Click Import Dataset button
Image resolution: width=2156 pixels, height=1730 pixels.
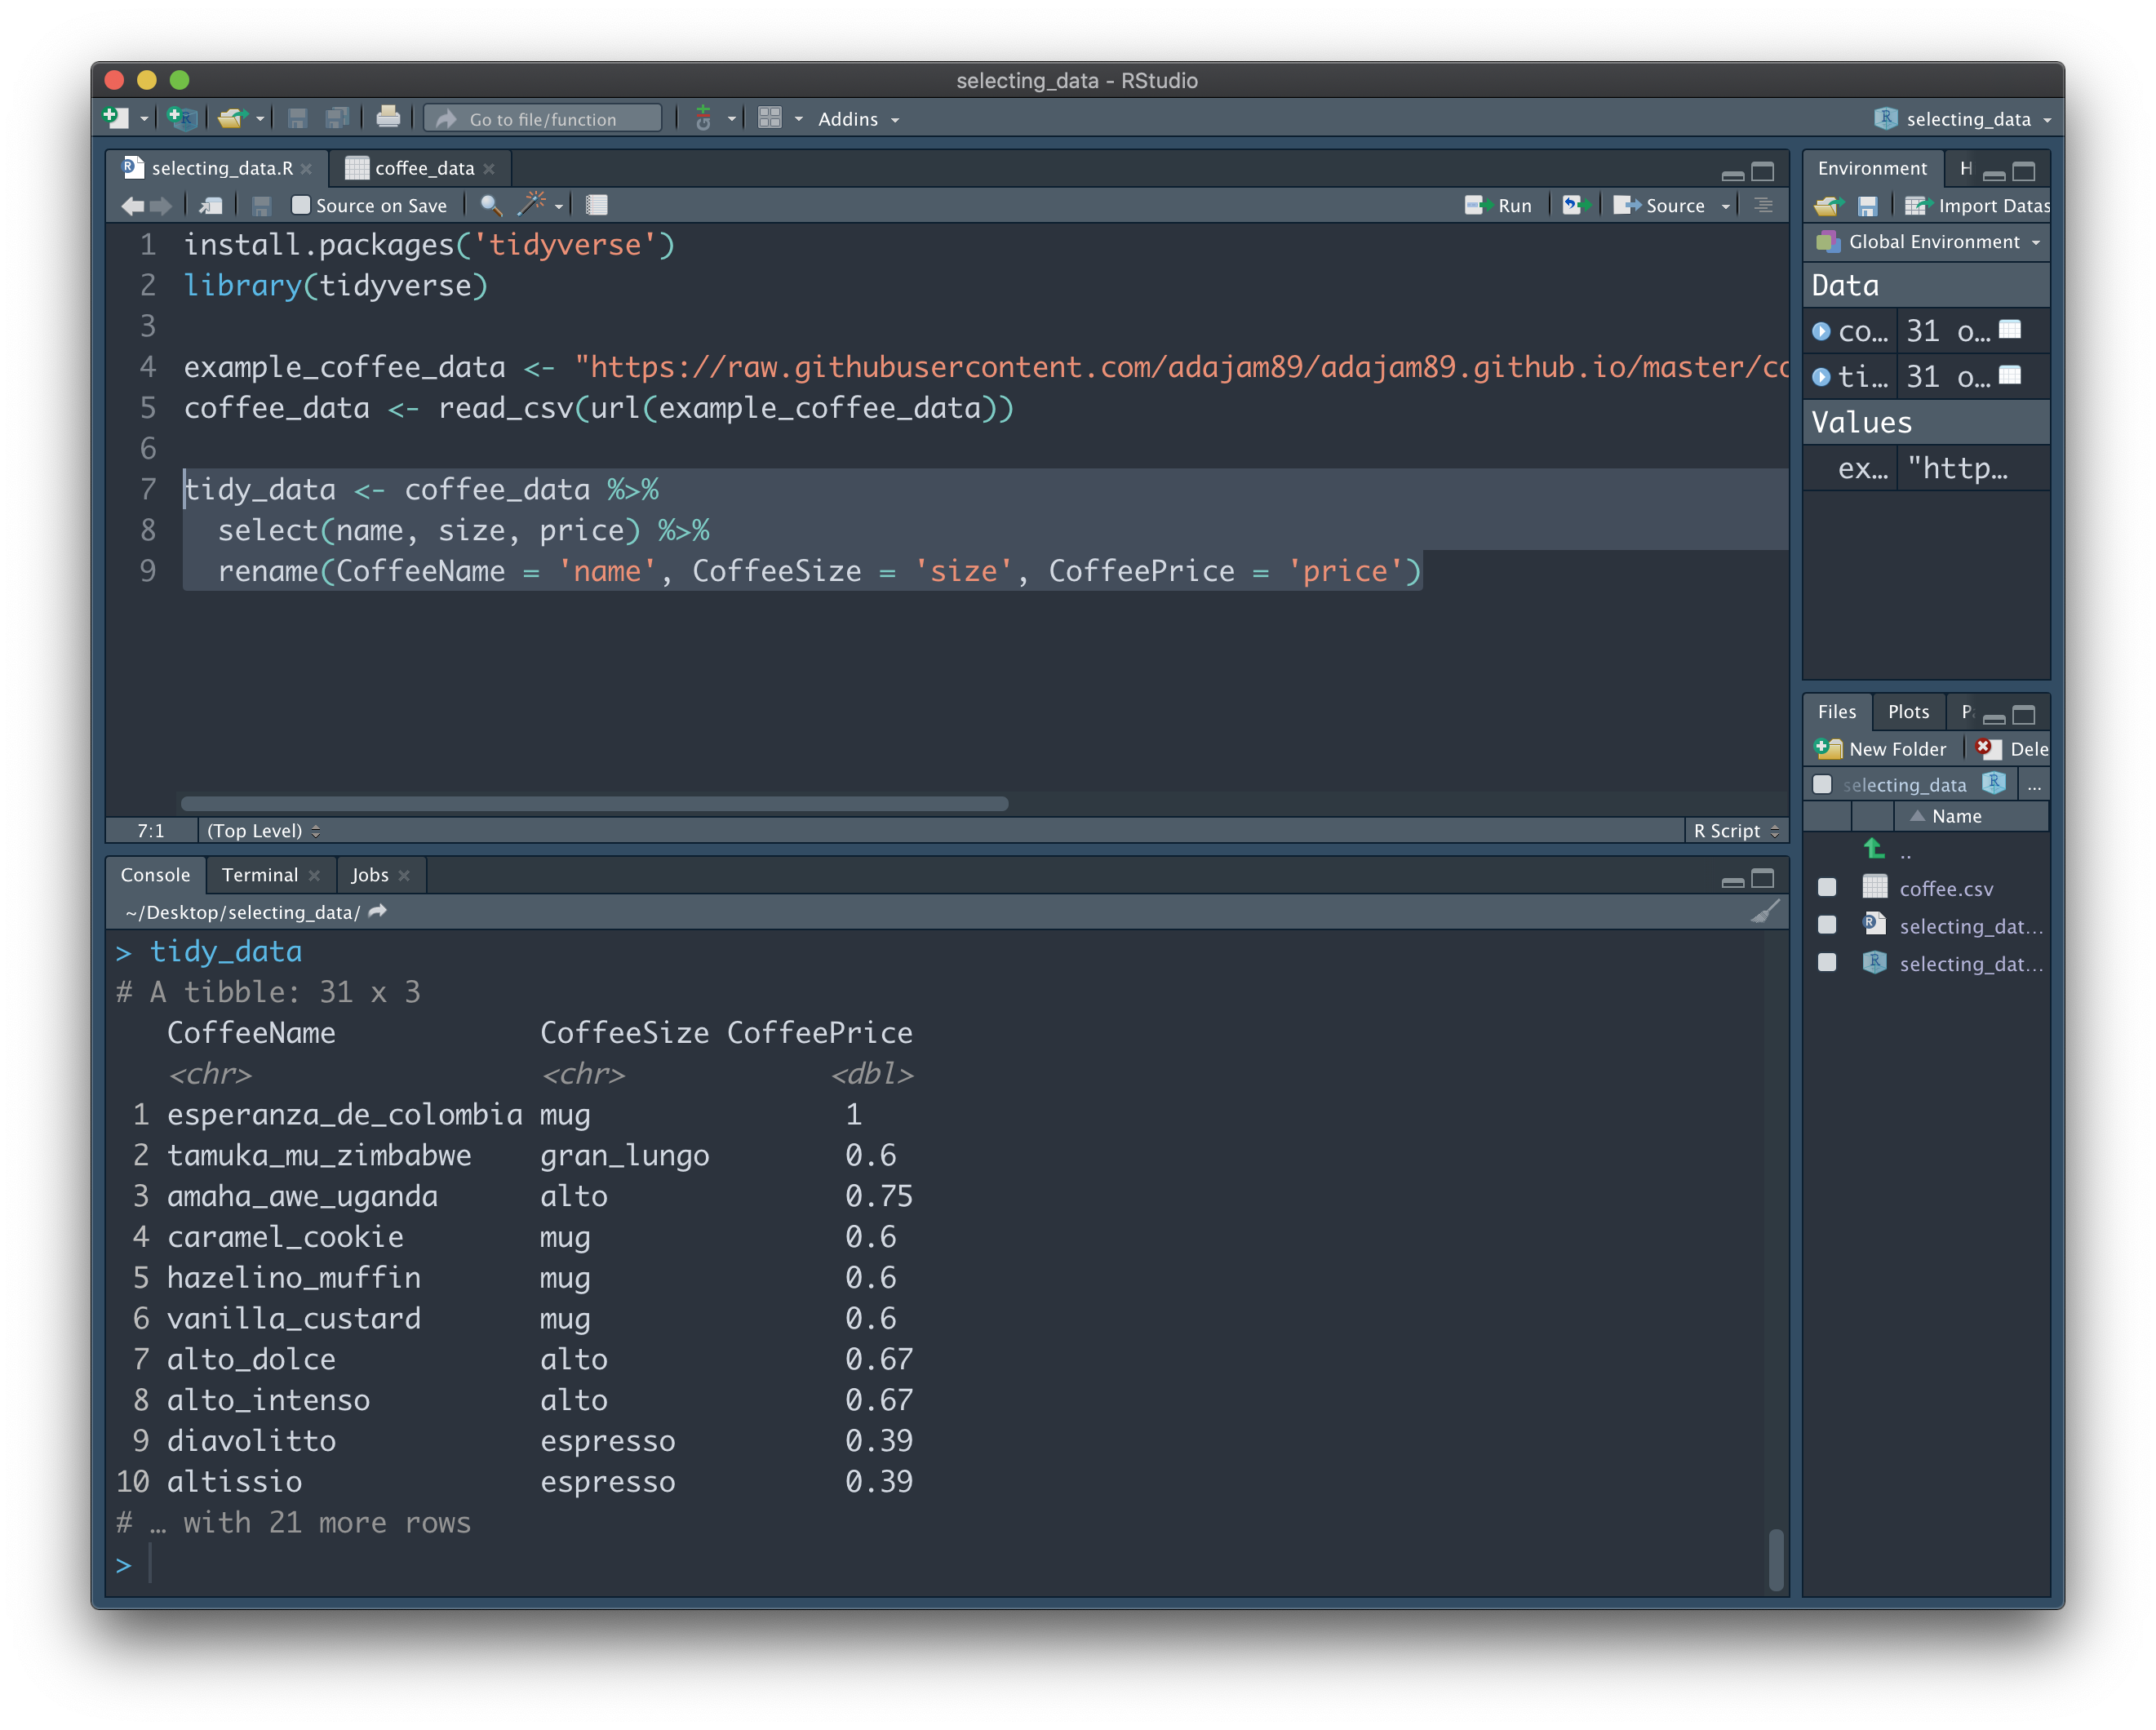[x=1976, y=206]
